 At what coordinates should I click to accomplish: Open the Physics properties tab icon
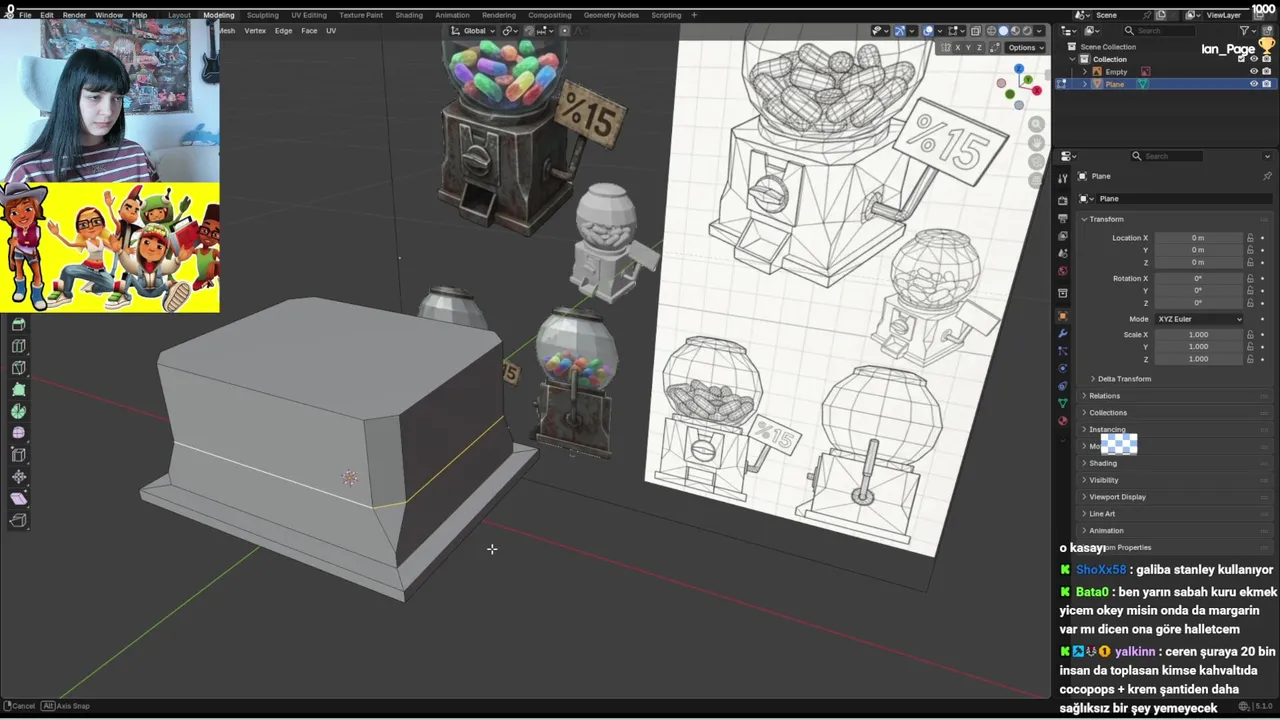pyautogui.click(x=1062, y=368)
